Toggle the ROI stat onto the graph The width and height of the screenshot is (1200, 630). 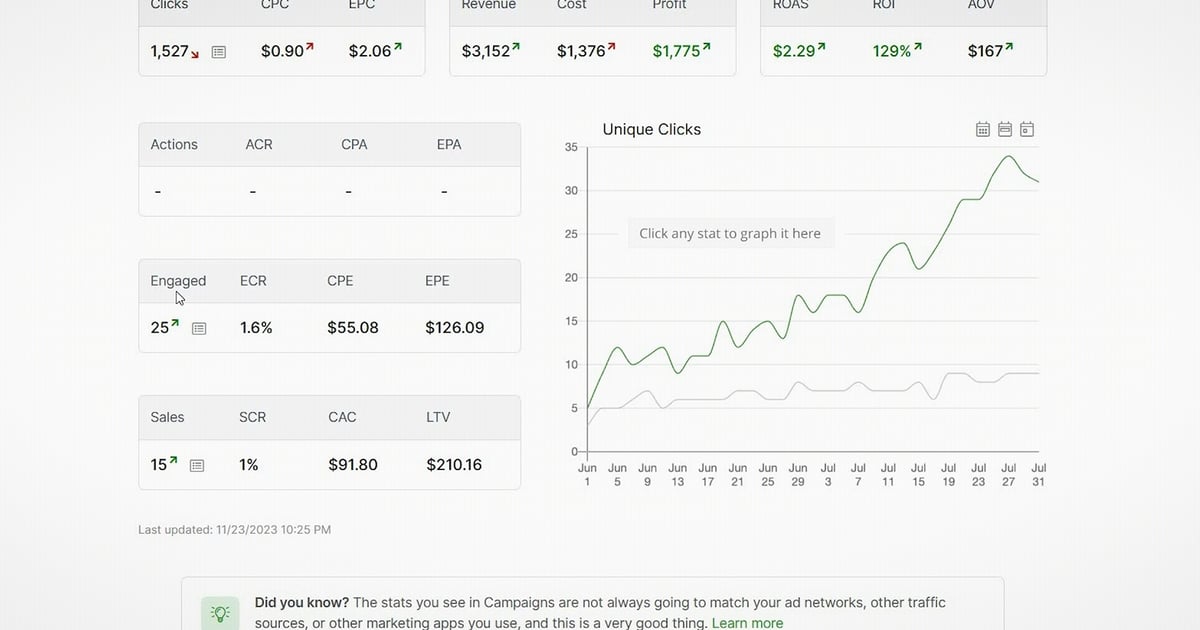tap(891, 50)
